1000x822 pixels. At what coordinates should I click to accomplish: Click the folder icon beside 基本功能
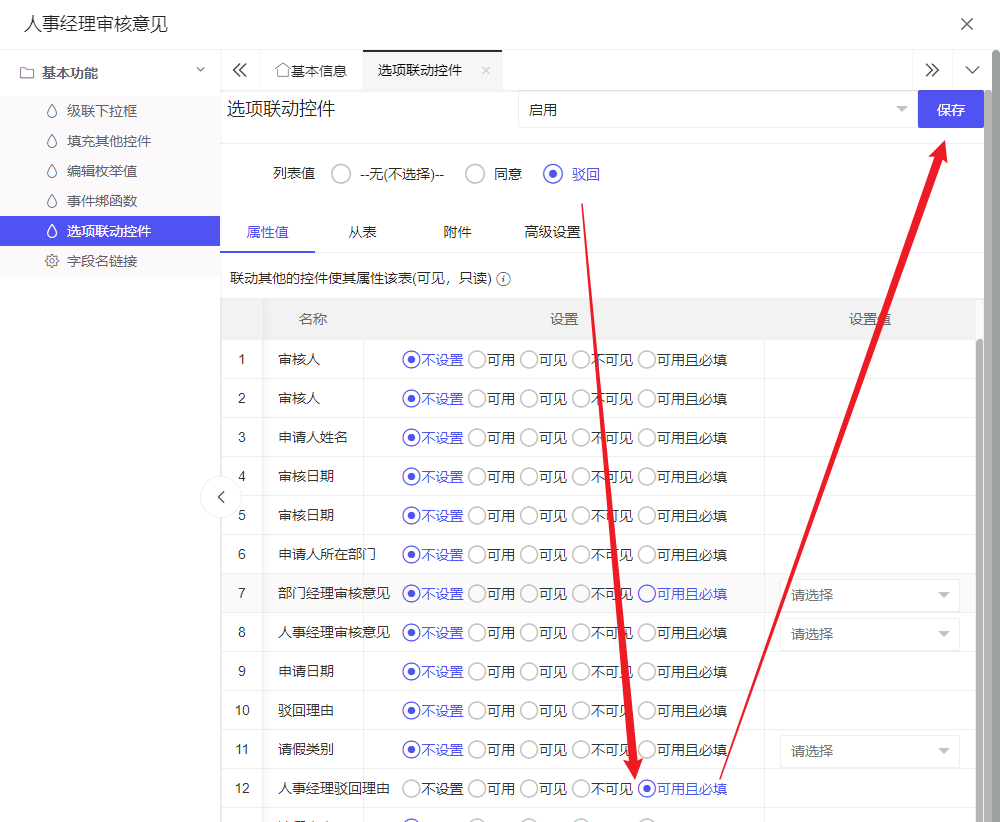tap(27, 73)
